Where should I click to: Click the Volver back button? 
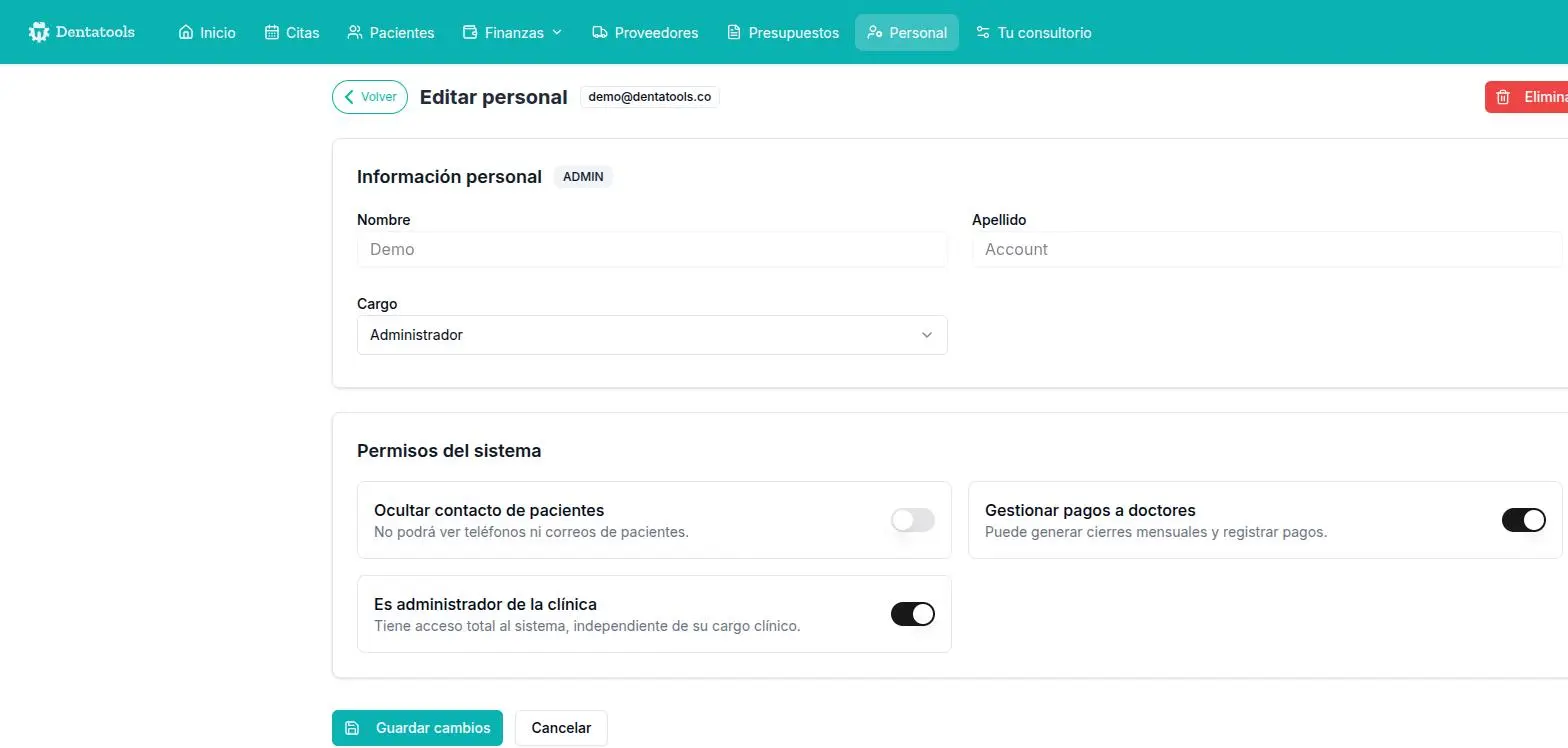coord(370,97)
